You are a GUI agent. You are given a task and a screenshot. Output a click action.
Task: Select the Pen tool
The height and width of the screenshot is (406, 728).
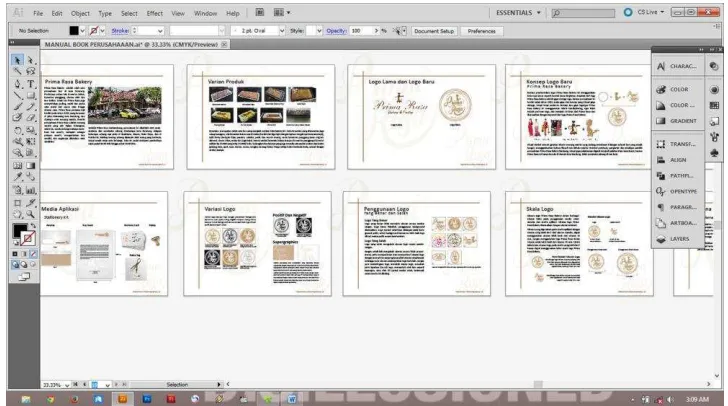pos(17,84)
